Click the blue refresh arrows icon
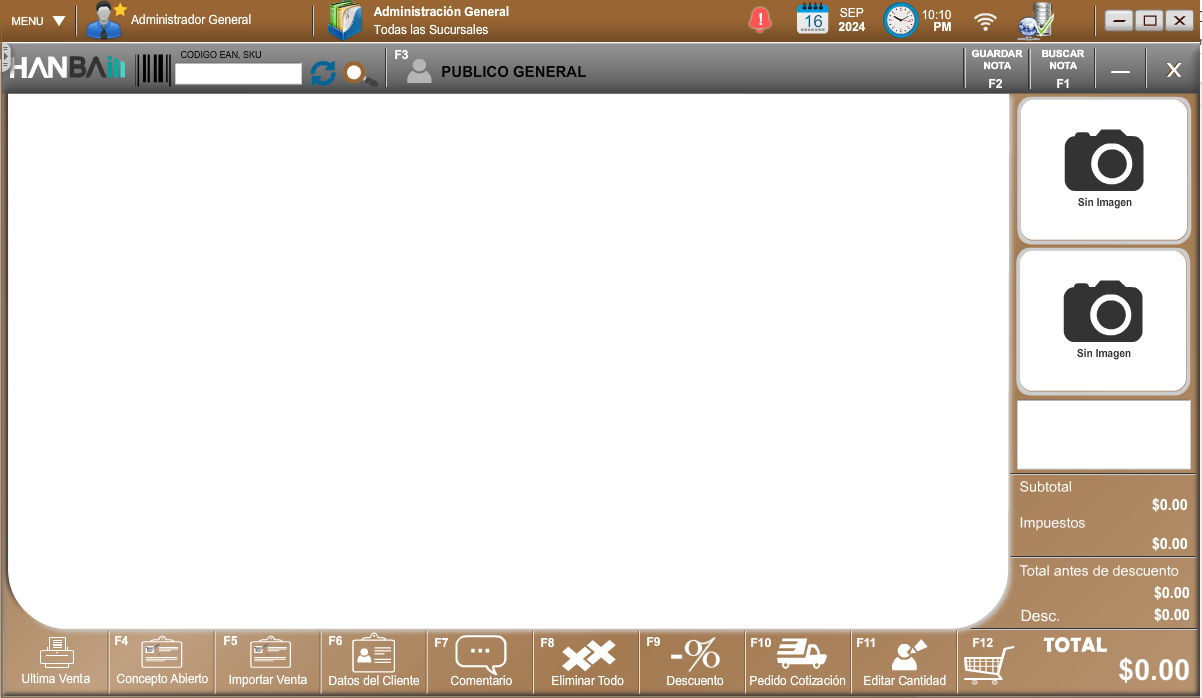 323,73
